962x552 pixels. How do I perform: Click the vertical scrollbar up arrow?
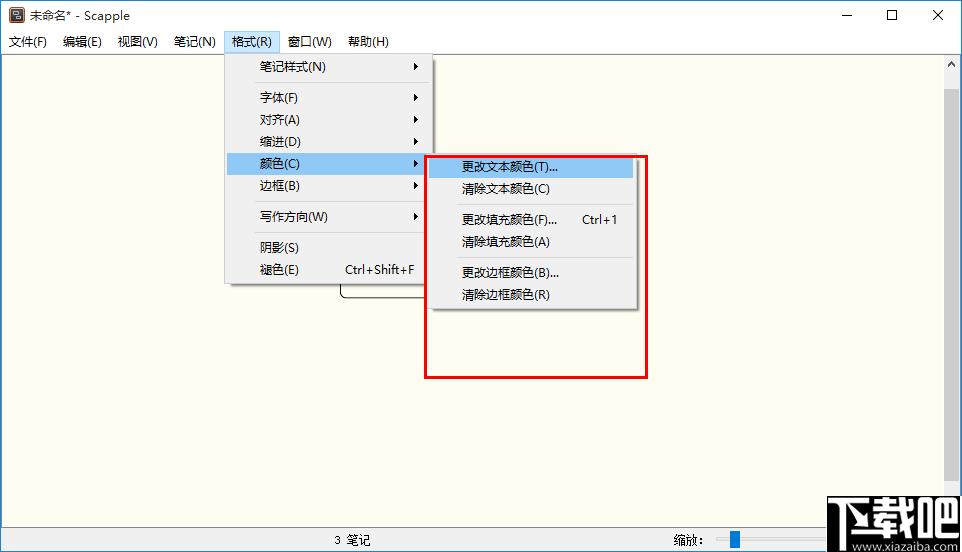952,65
